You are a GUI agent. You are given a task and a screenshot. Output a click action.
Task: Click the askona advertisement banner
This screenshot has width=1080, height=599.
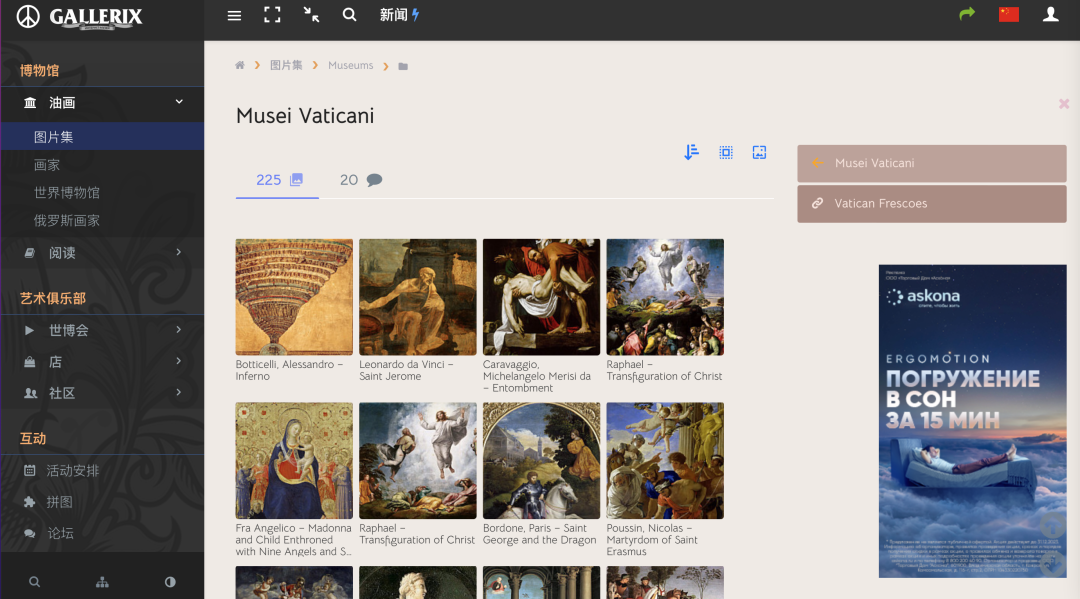point(973,421)
